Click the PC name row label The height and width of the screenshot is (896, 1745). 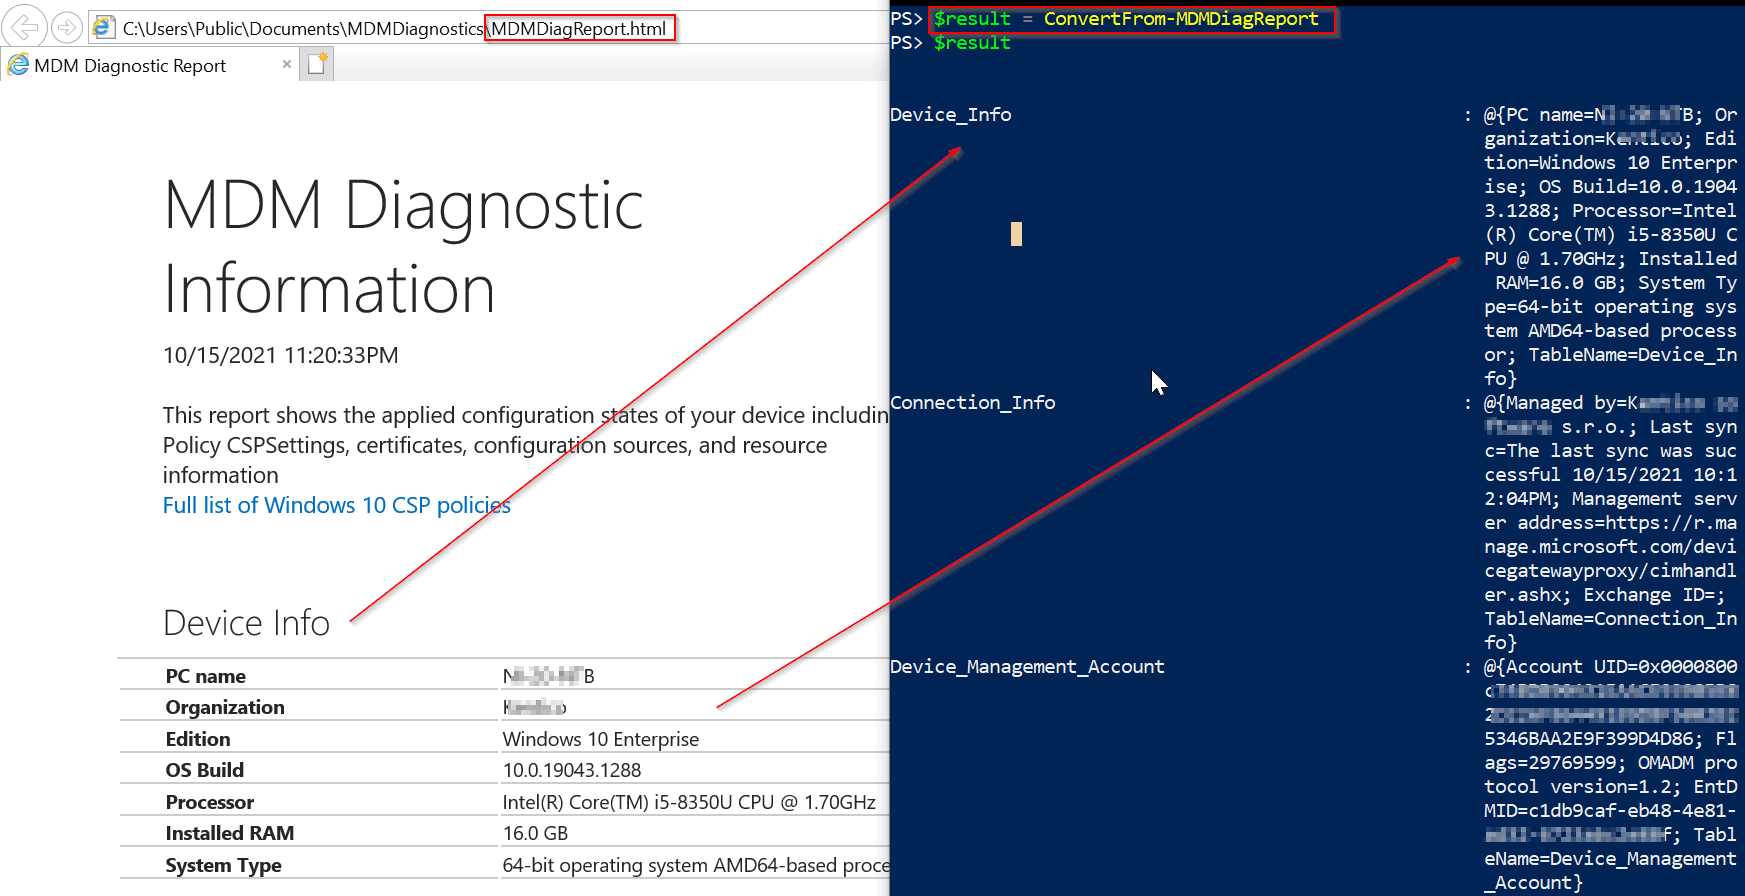pos(205,676)
